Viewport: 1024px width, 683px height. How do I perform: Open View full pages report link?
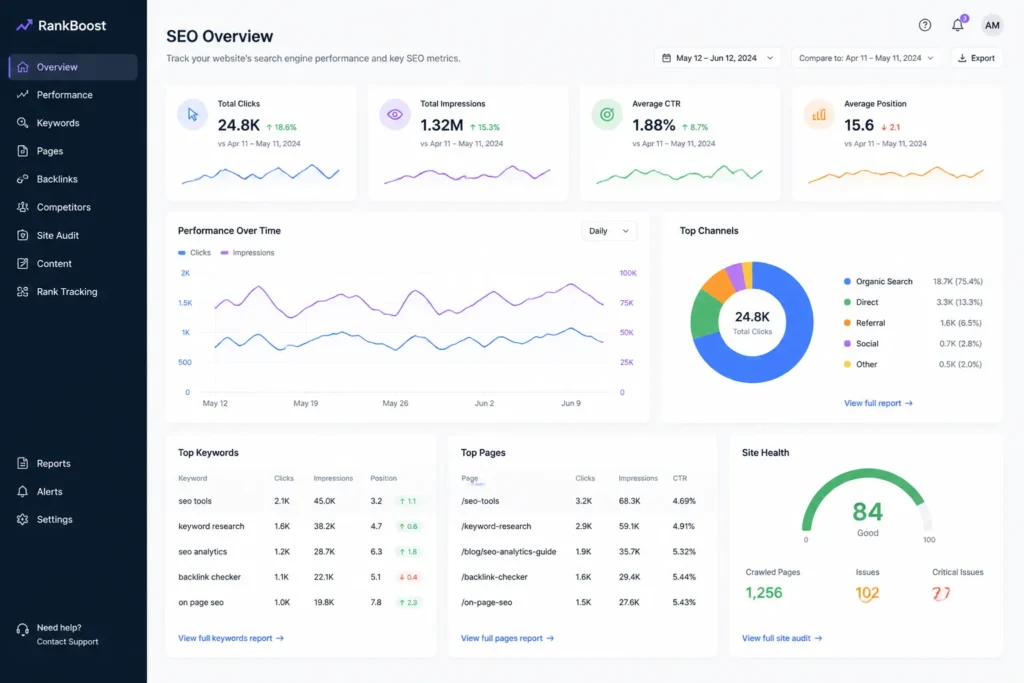(507, 638)
